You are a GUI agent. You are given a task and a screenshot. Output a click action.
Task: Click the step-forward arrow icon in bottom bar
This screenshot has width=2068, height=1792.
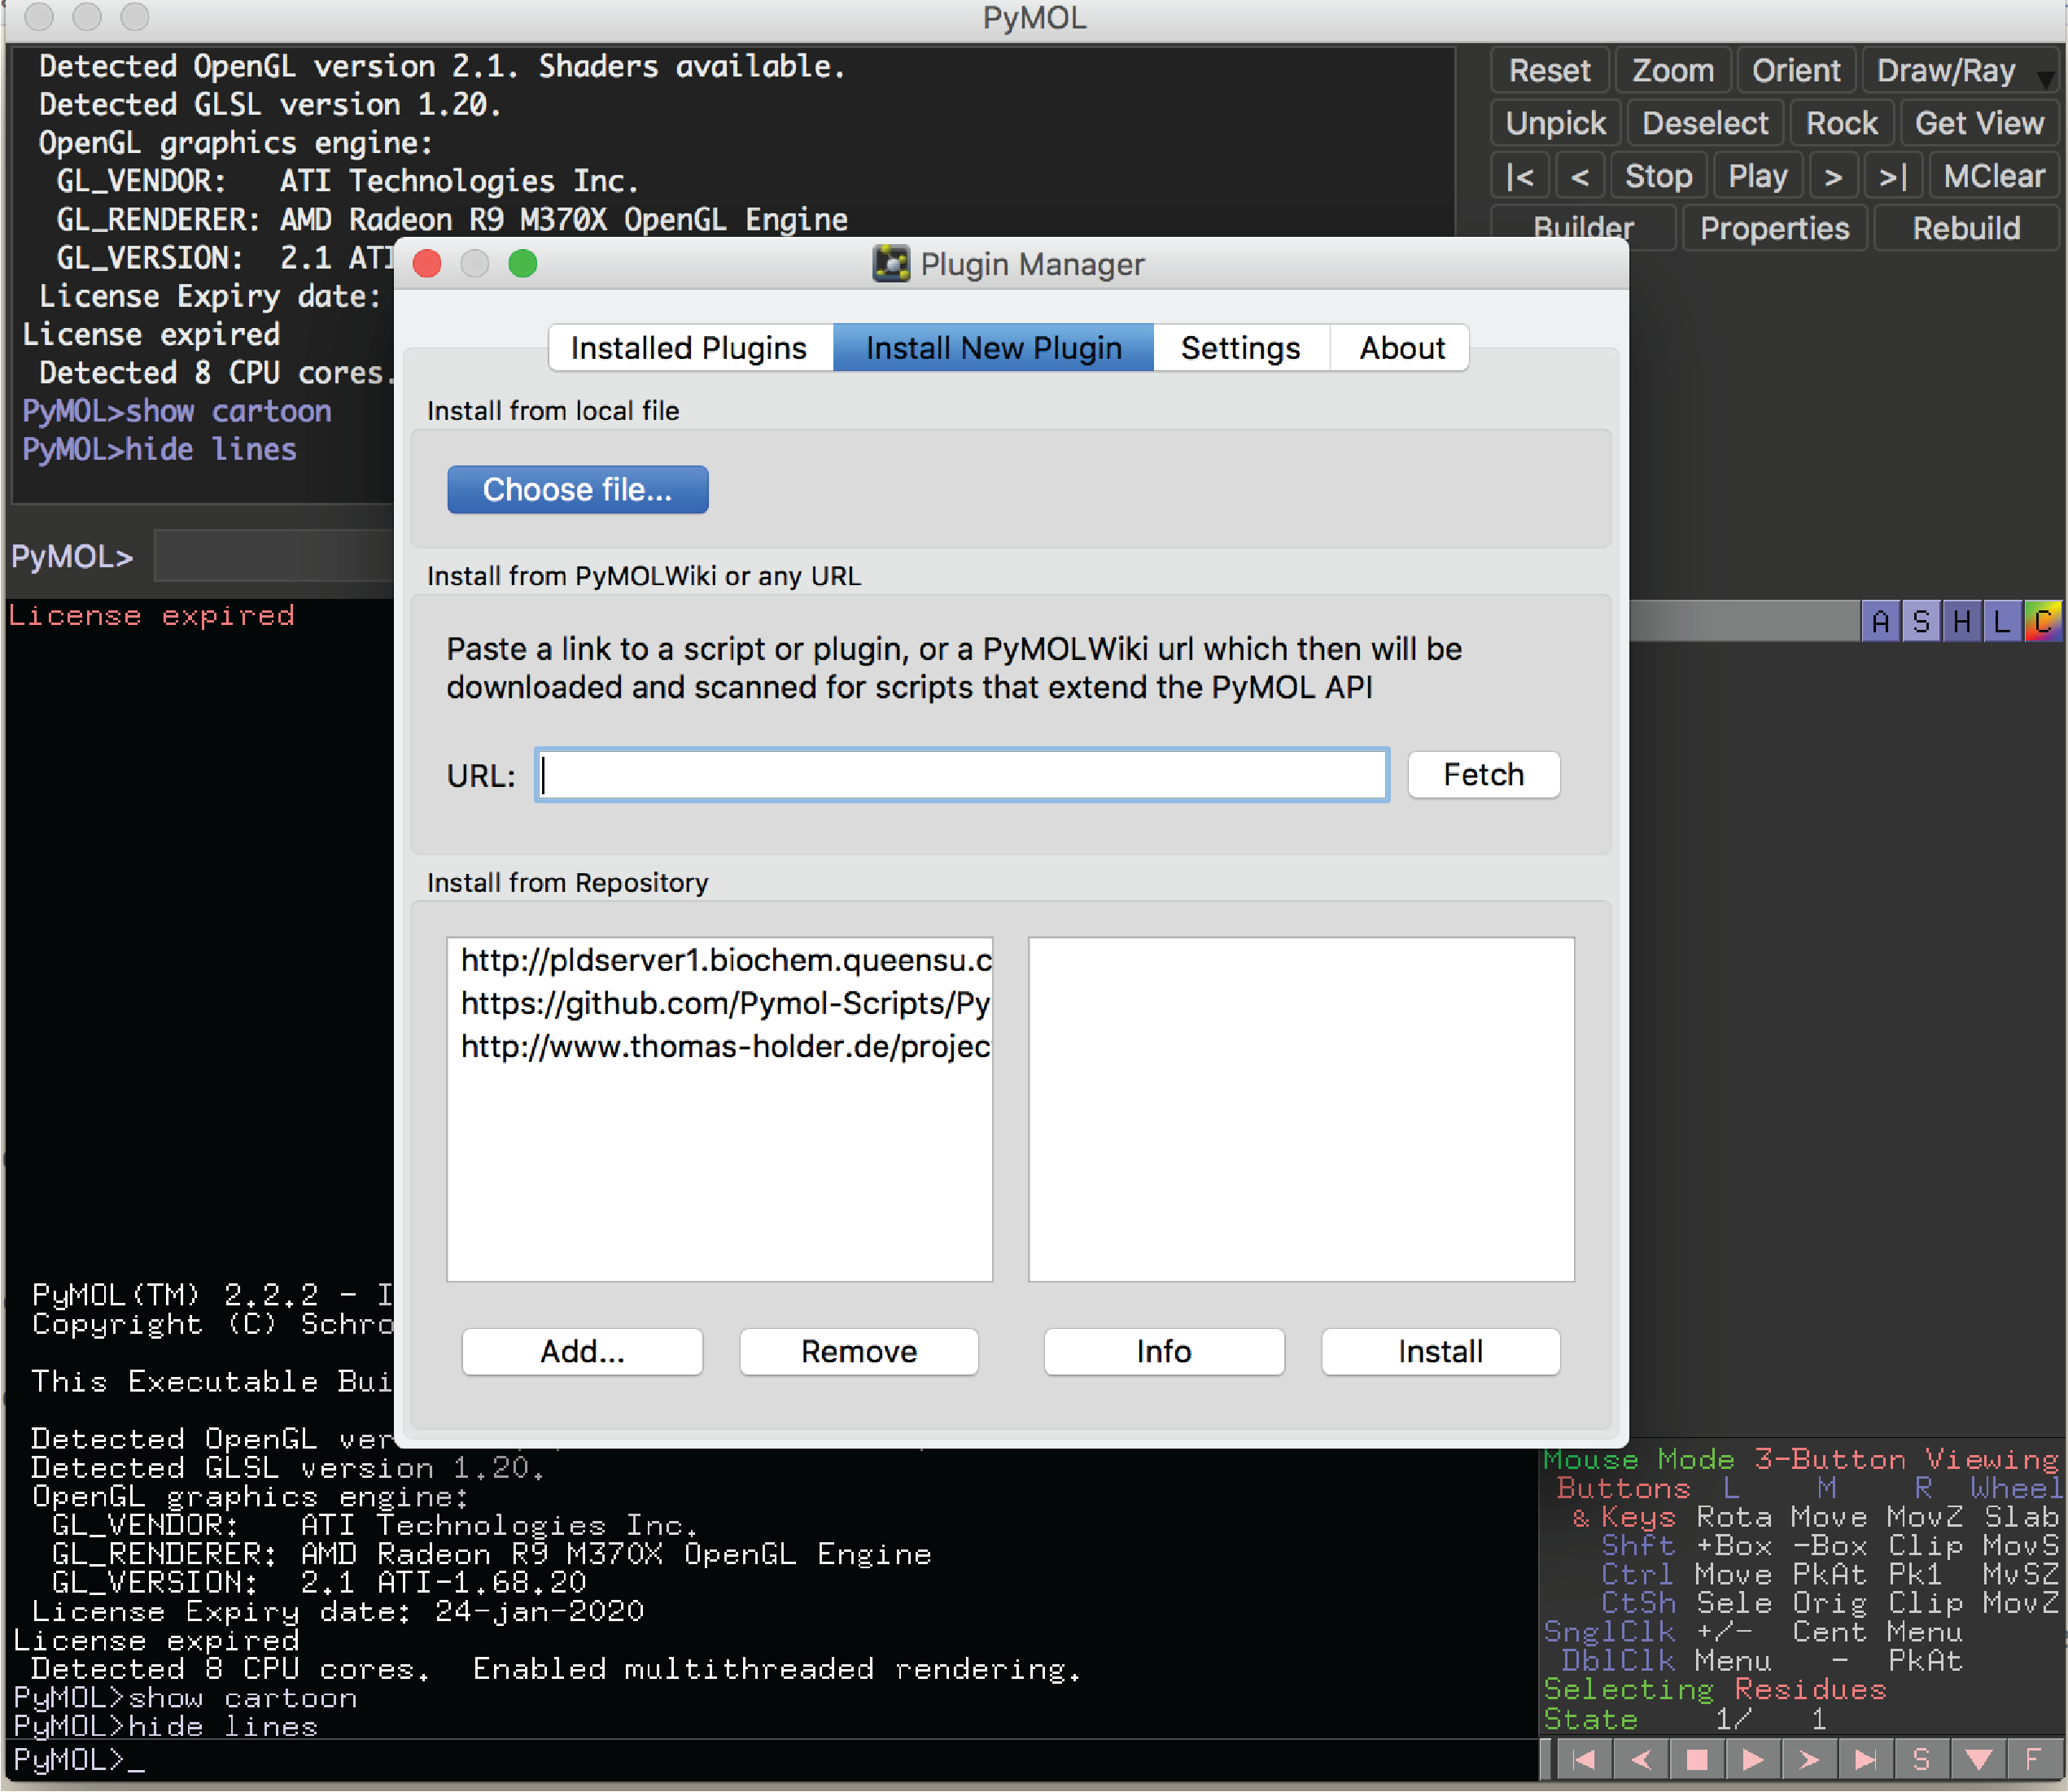(x=1808, y=1759)
